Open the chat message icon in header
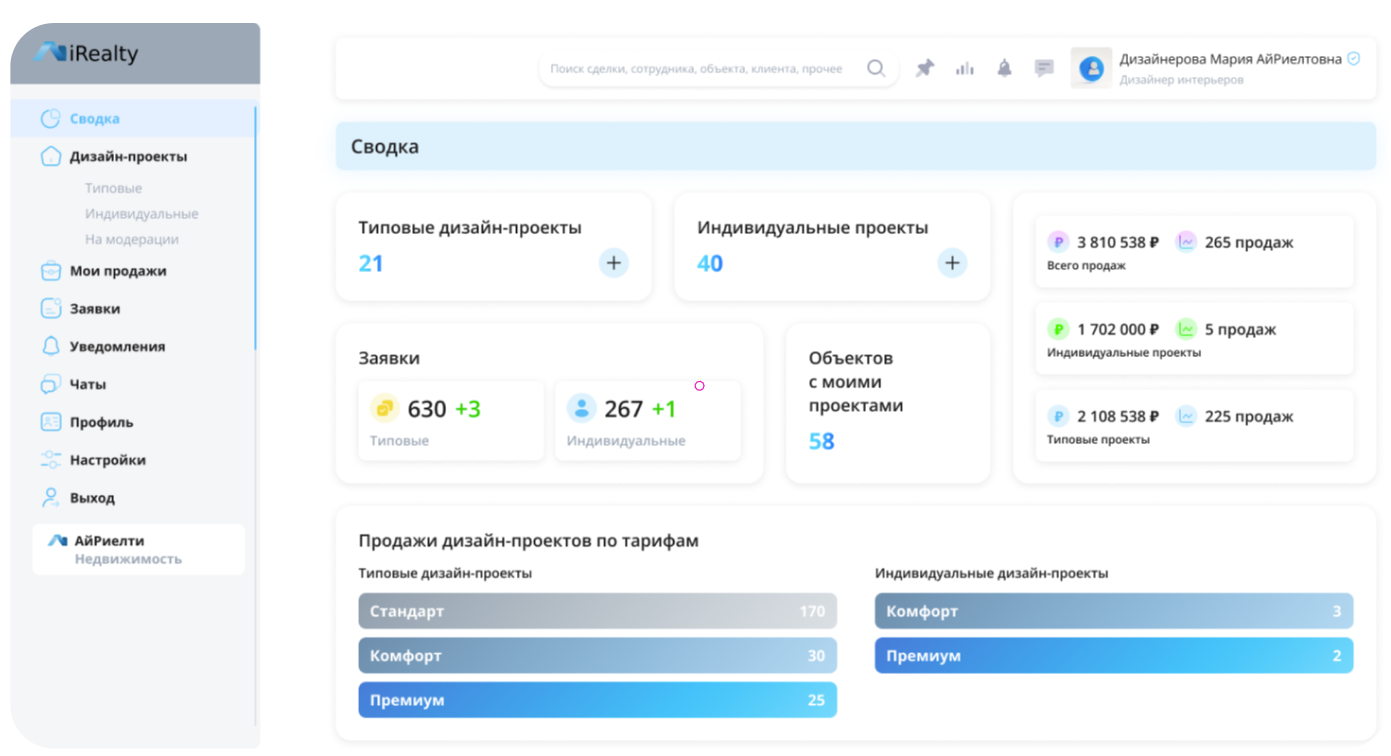The width and height of the screenshot is (1391, 756). 1044,69
